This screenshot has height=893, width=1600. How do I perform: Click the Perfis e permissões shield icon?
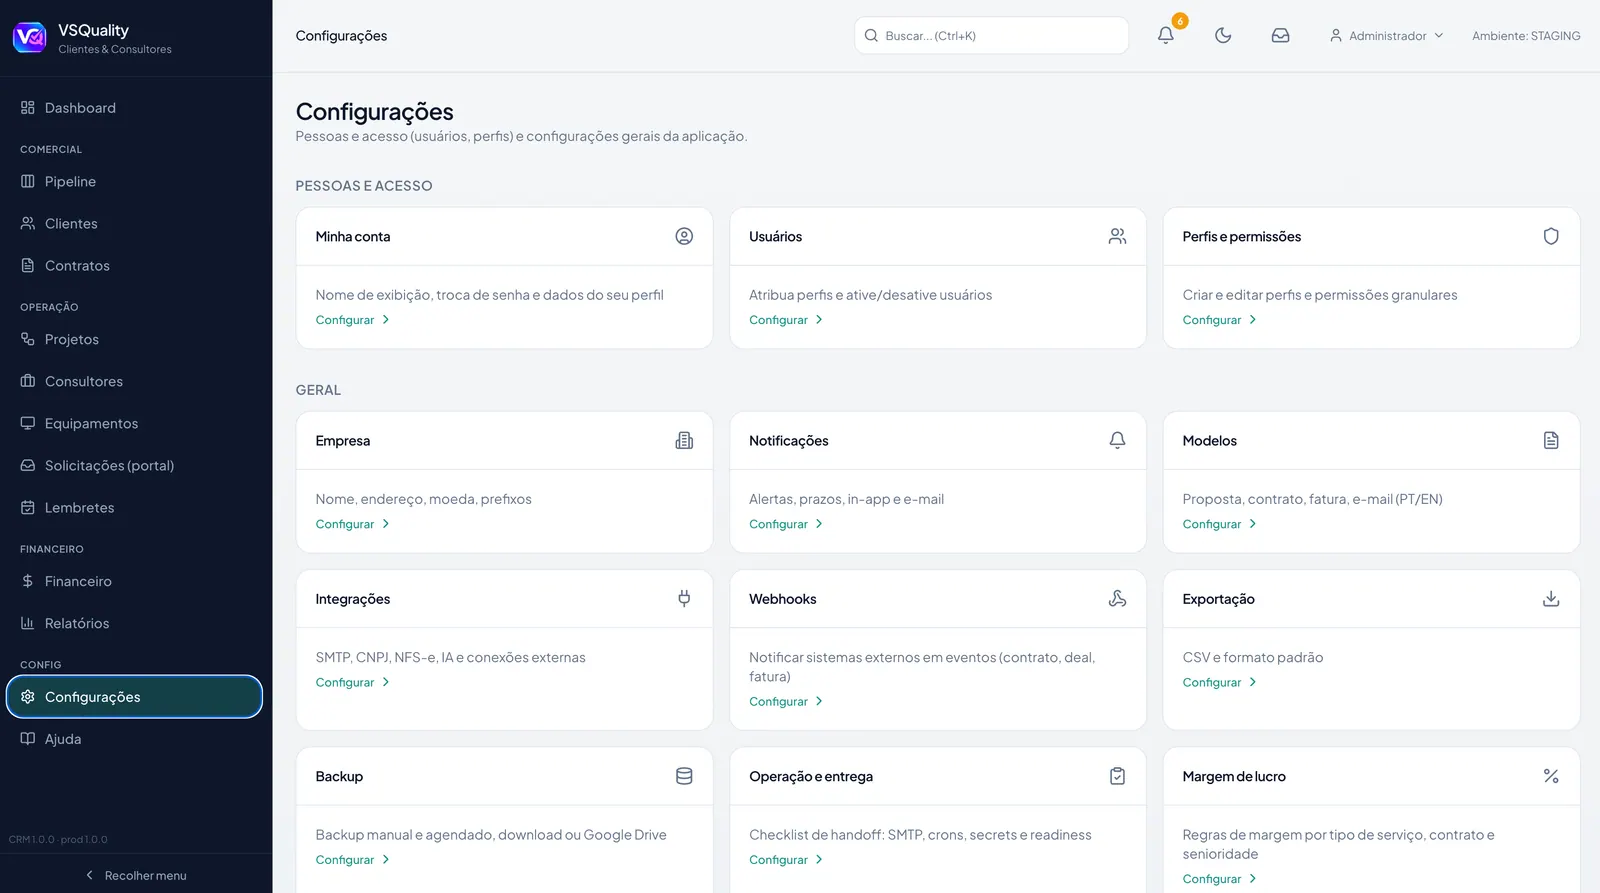1551,236
